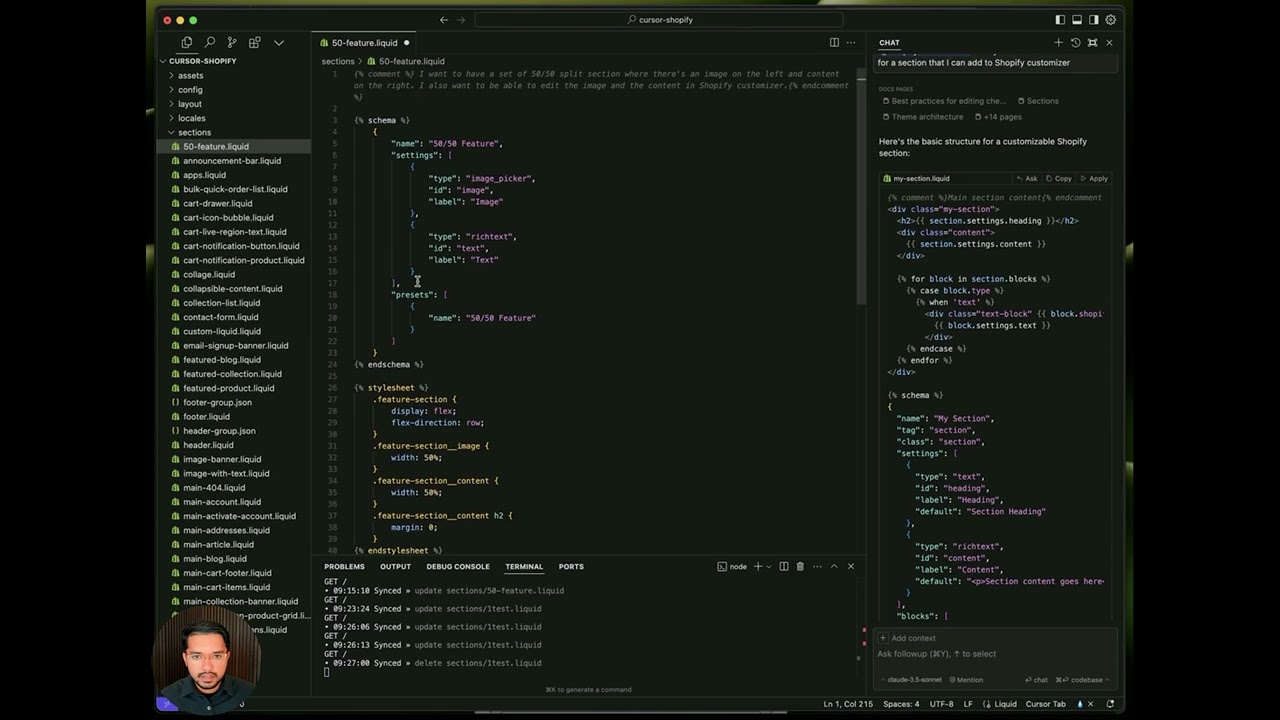Screen dimensions: 1280x720
Task: Open the additional views chevron in activity bar
Action: click(279, 42)
